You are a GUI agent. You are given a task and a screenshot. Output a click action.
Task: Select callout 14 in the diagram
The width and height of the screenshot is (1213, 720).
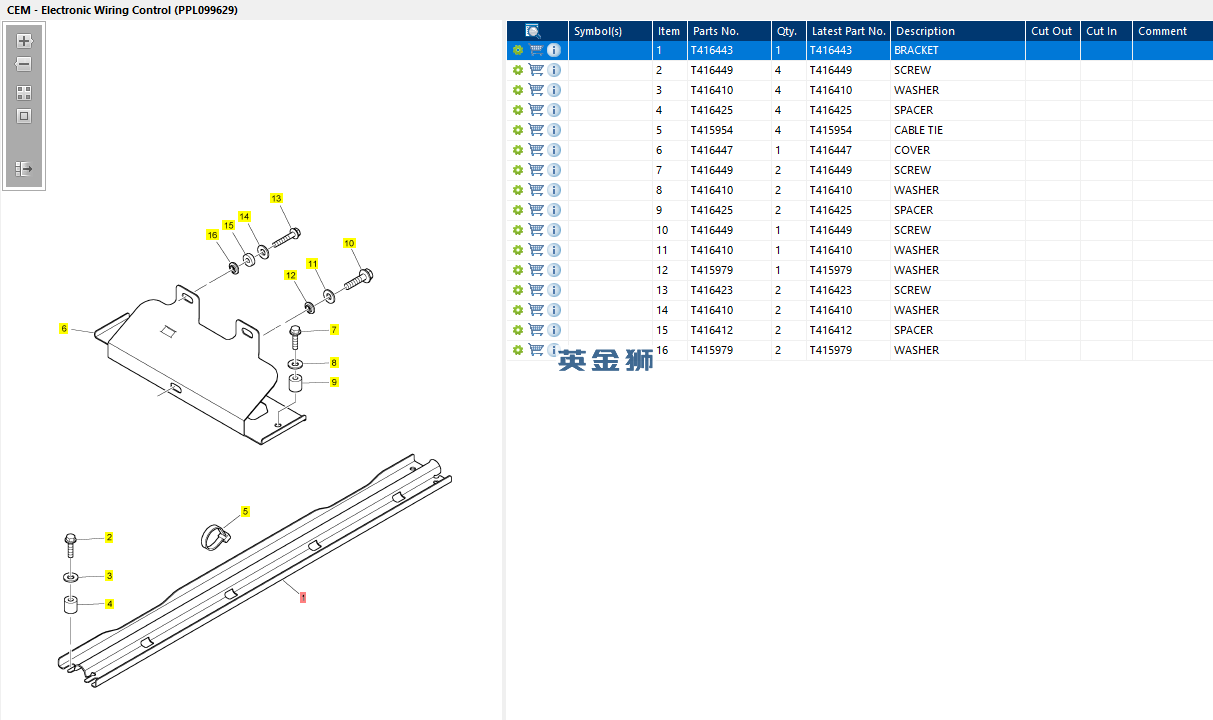pyautogui.click(x=244, y=216)
